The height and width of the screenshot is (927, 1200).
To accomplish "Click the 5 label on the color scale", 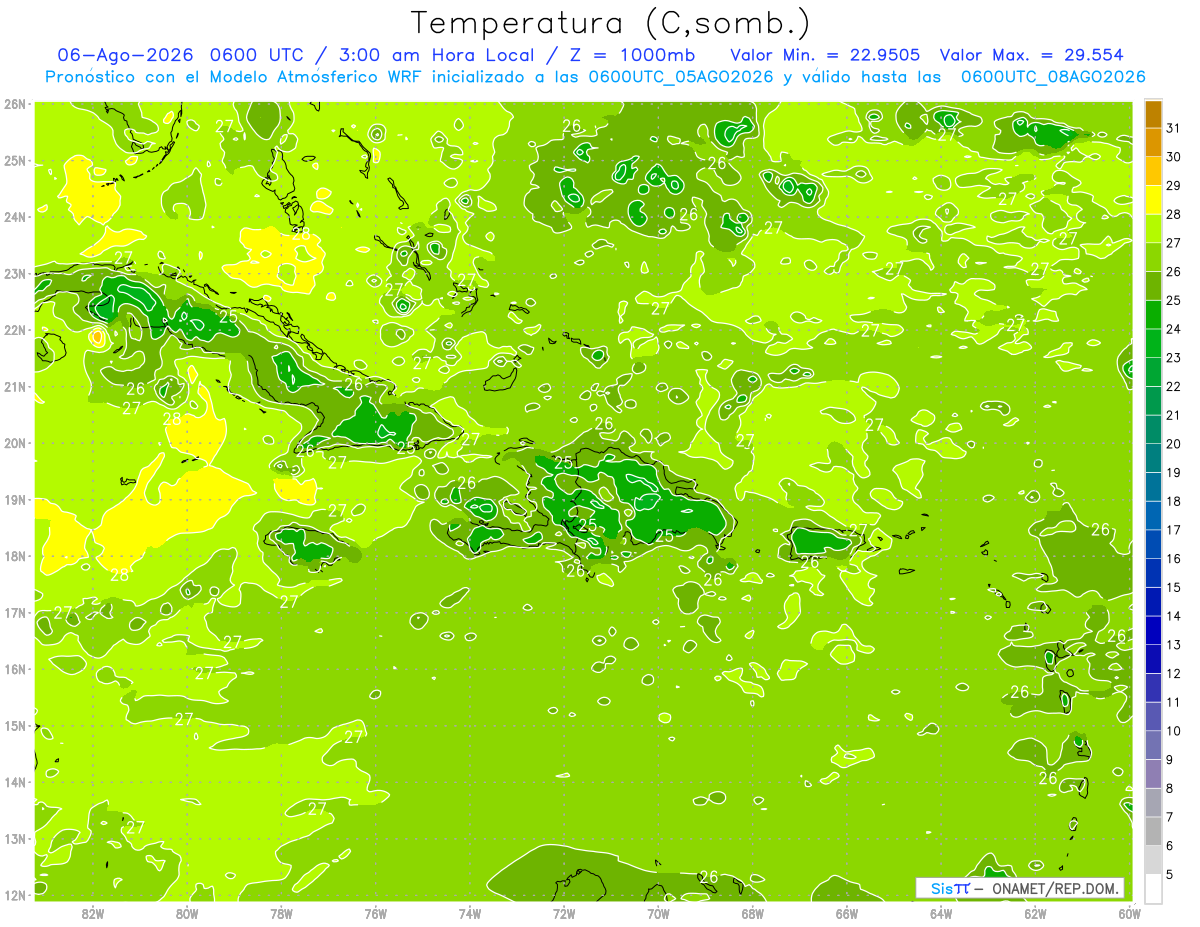I will pos(1170,875).
